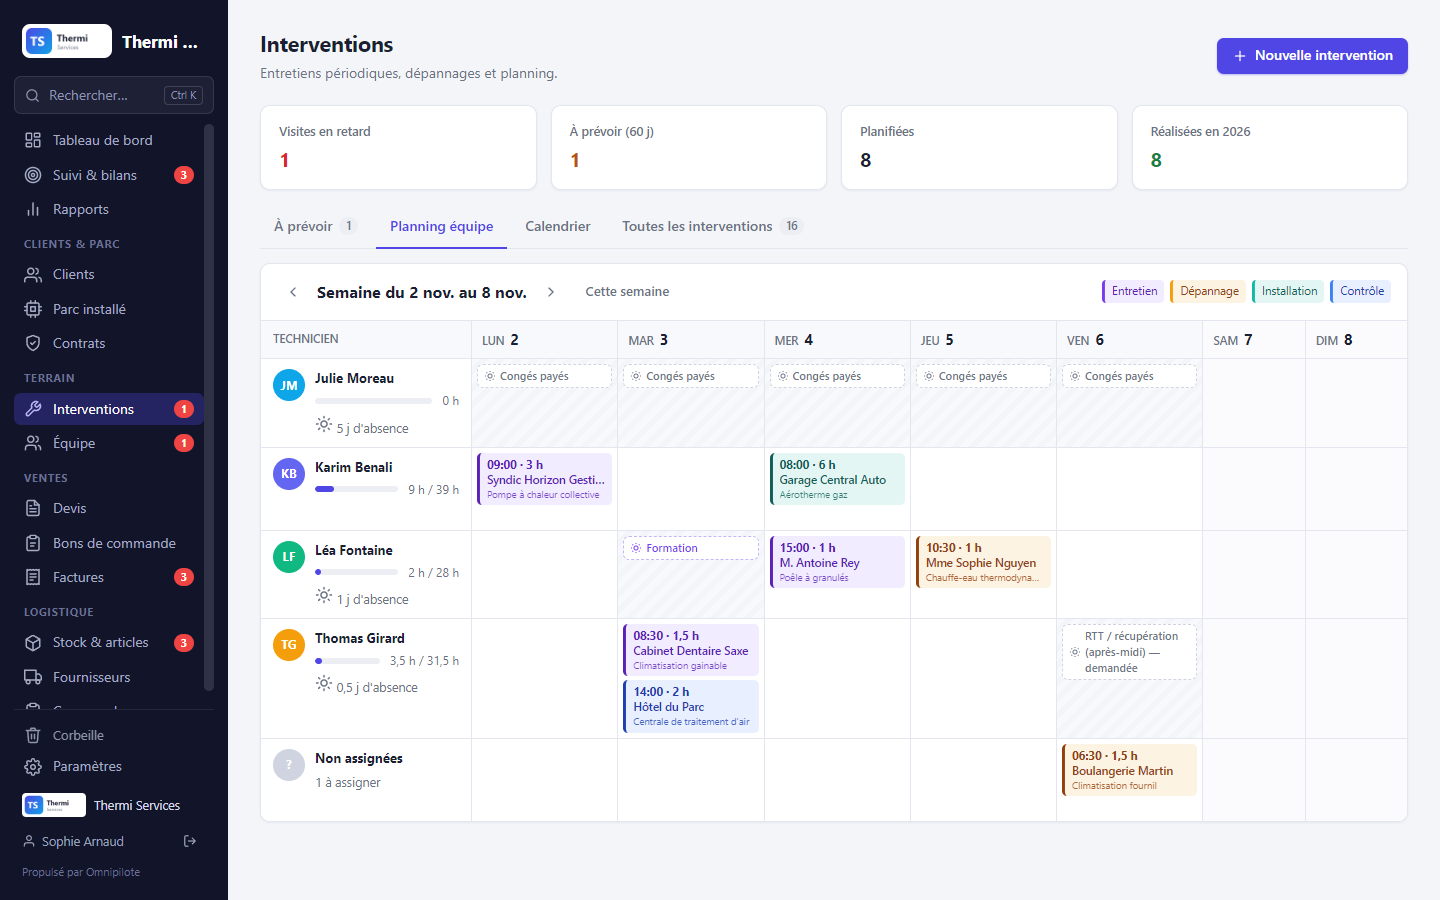Select the Interventions wrench icon
Viewport: 1440px width, 900px height.
(33, 409)
